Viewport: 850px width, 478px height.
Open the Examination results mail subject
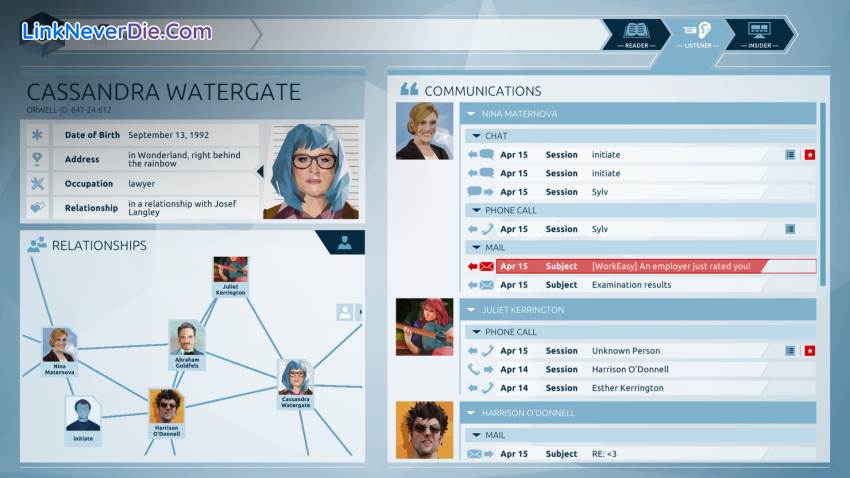[631, 285]
